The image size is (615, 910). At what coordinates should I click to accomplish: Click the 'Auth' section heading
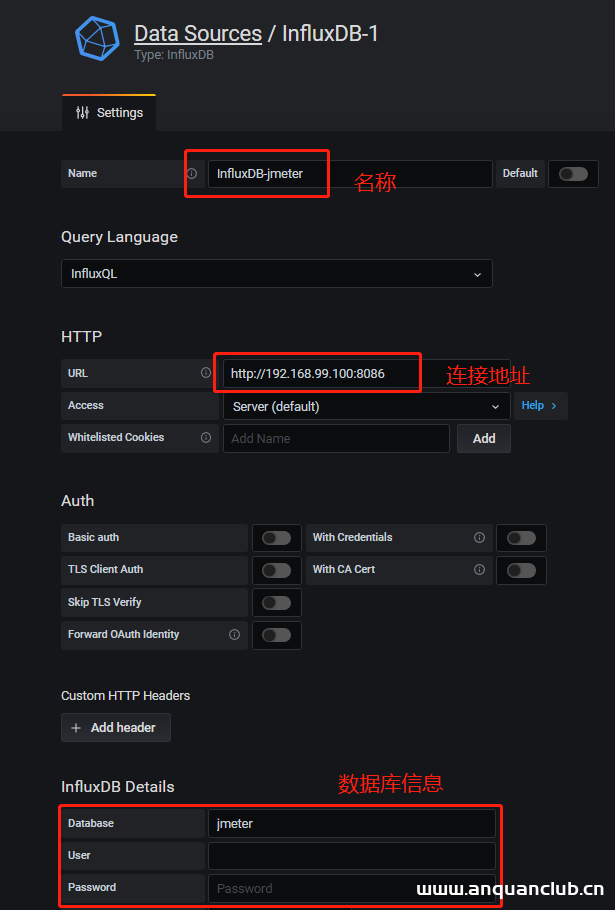[78, 500]
